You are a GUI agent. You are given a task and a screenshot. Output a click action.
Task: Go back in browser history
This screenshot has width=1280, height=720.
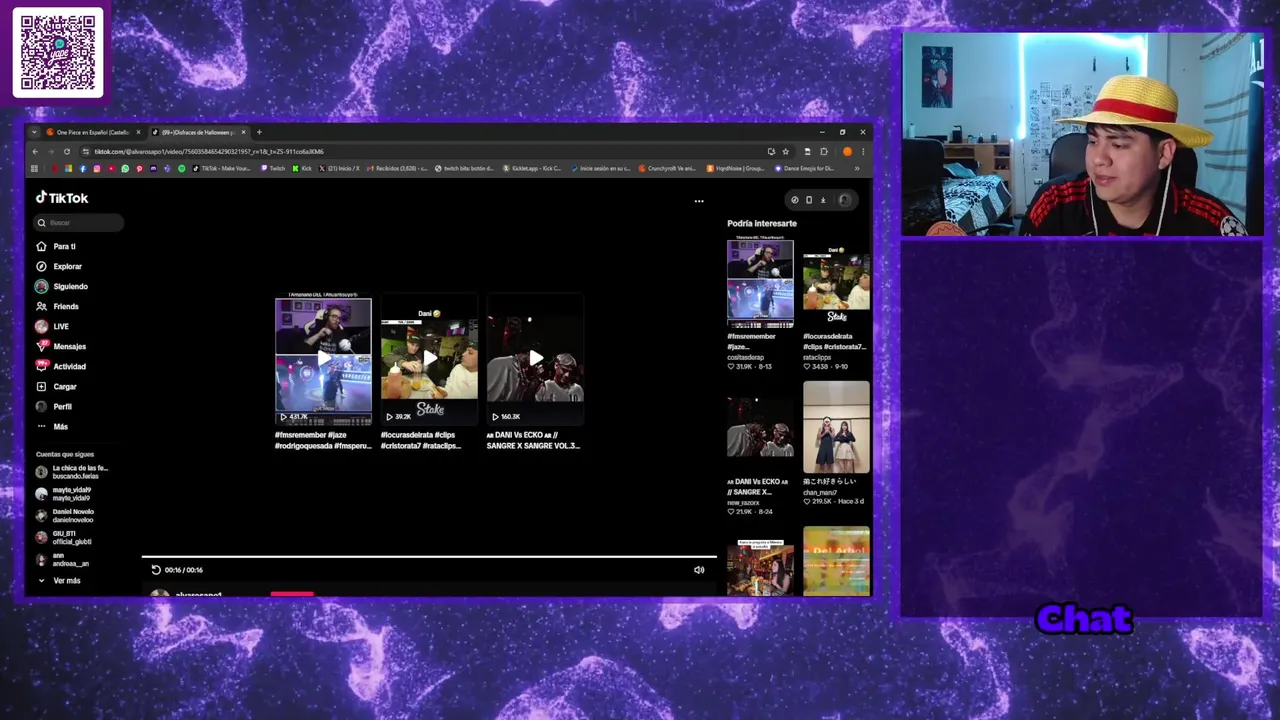click(x=35, y=152)
